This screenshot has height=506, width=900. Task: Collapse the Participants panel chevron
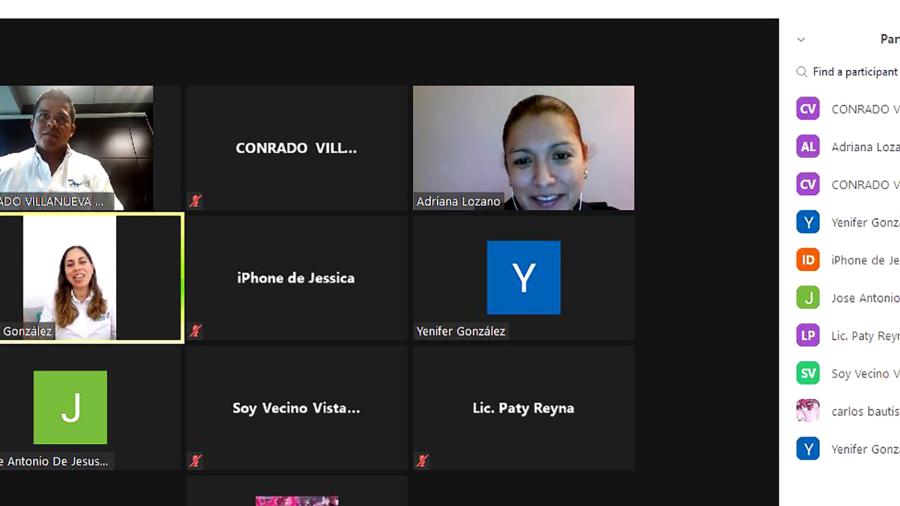click(801, 40)
